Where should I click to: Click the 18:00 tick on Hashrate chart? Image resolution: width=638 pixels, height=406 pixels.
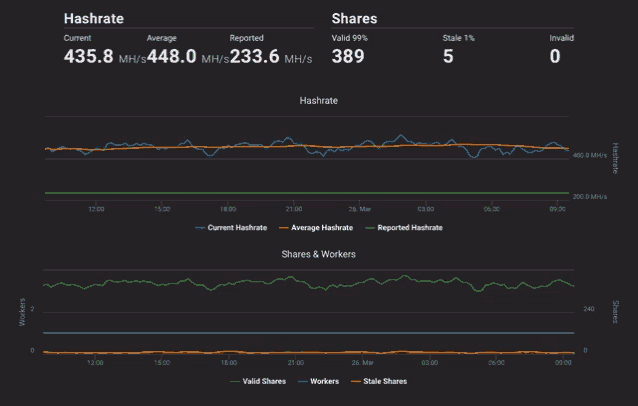[x=228, y=209]
